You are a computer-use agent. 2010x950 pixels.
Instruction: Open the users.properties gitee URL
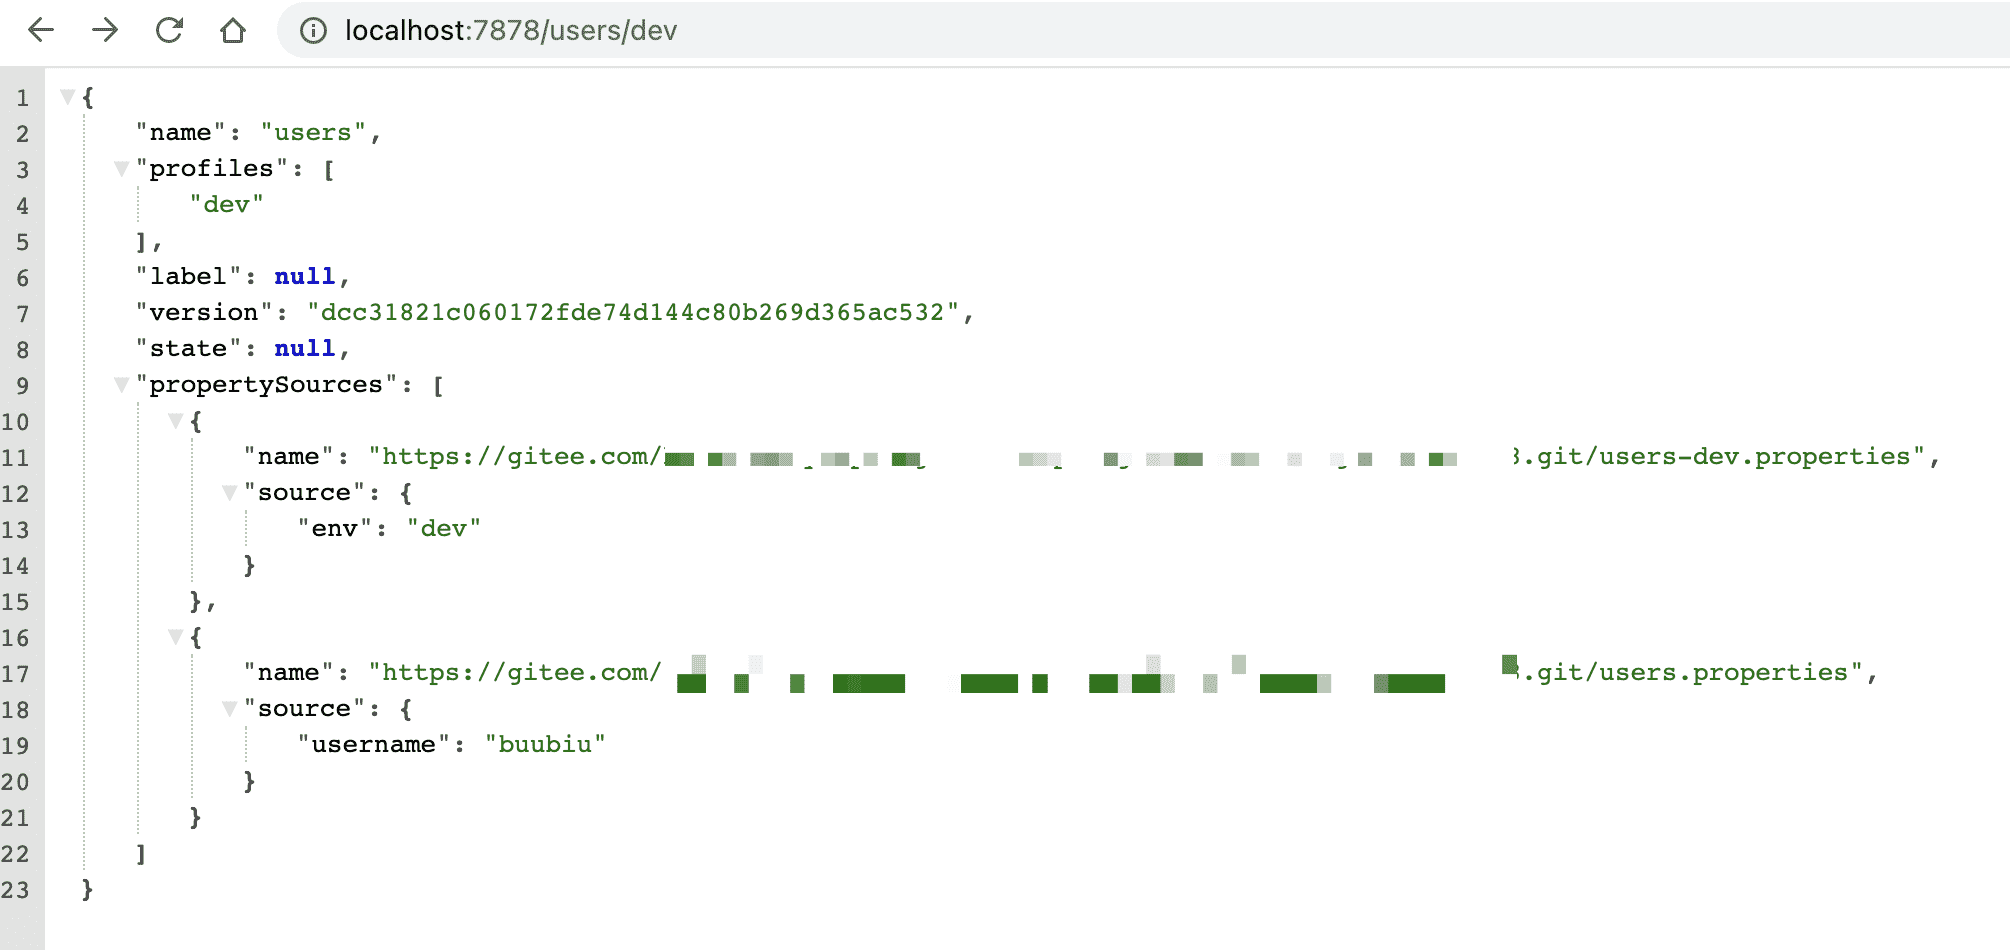(x=1690, y=673)
